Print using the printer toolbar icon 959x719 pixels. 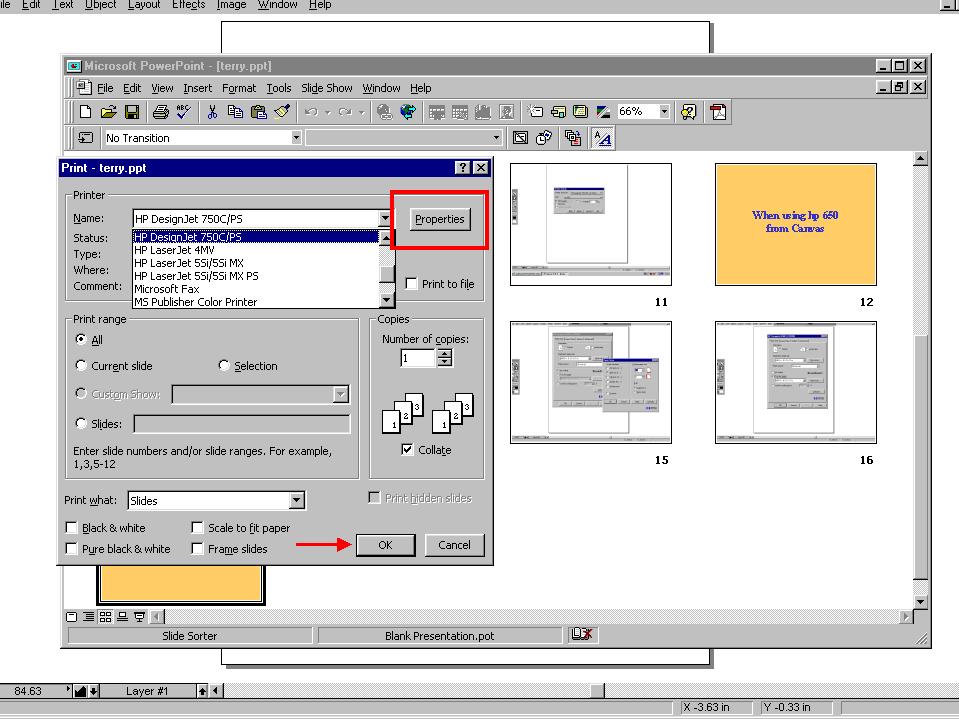click(x=161, y=112)
